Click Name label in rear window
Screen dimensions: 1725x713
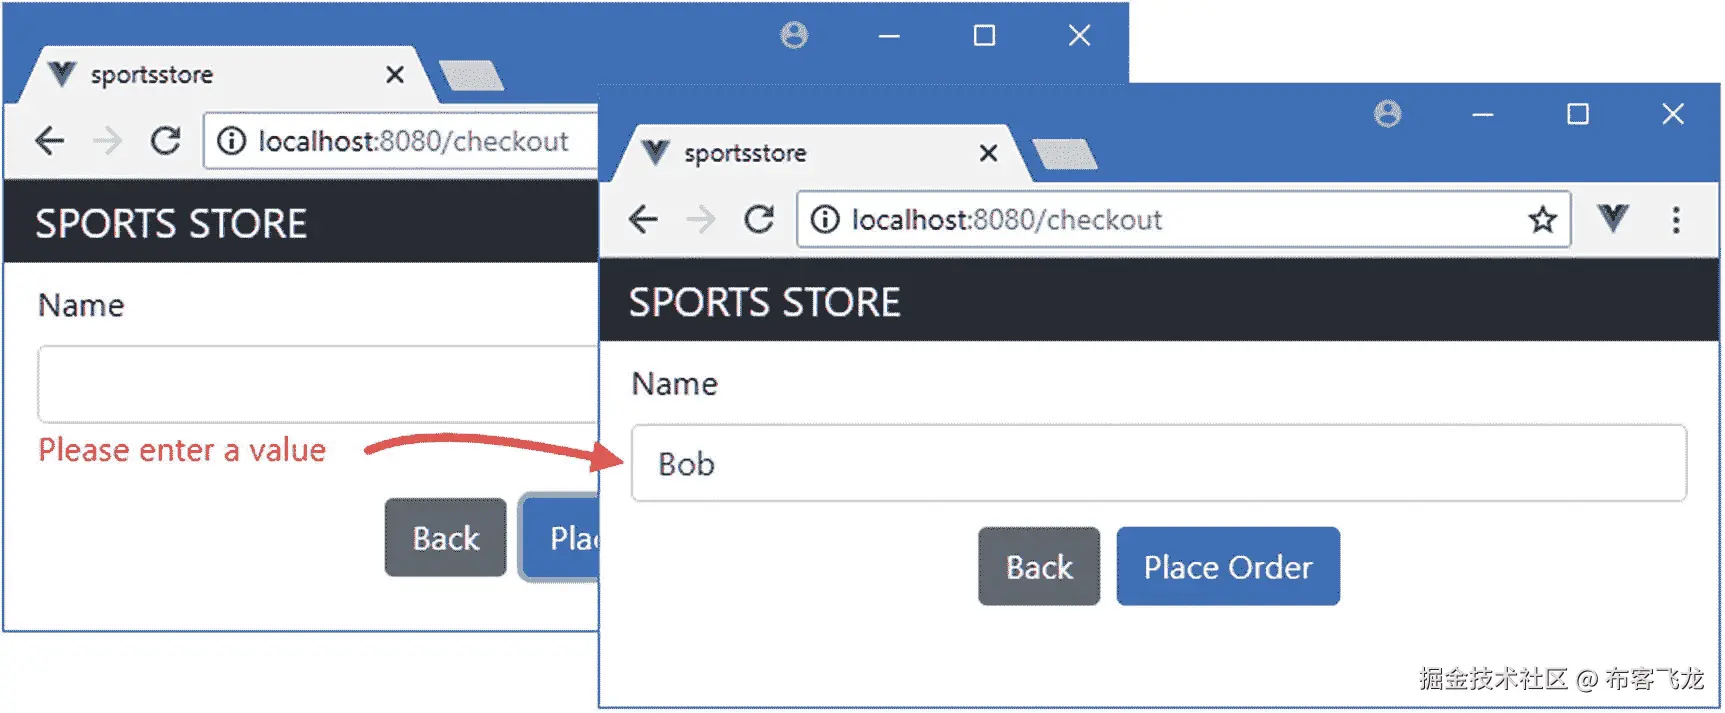(x=81, y=305)
